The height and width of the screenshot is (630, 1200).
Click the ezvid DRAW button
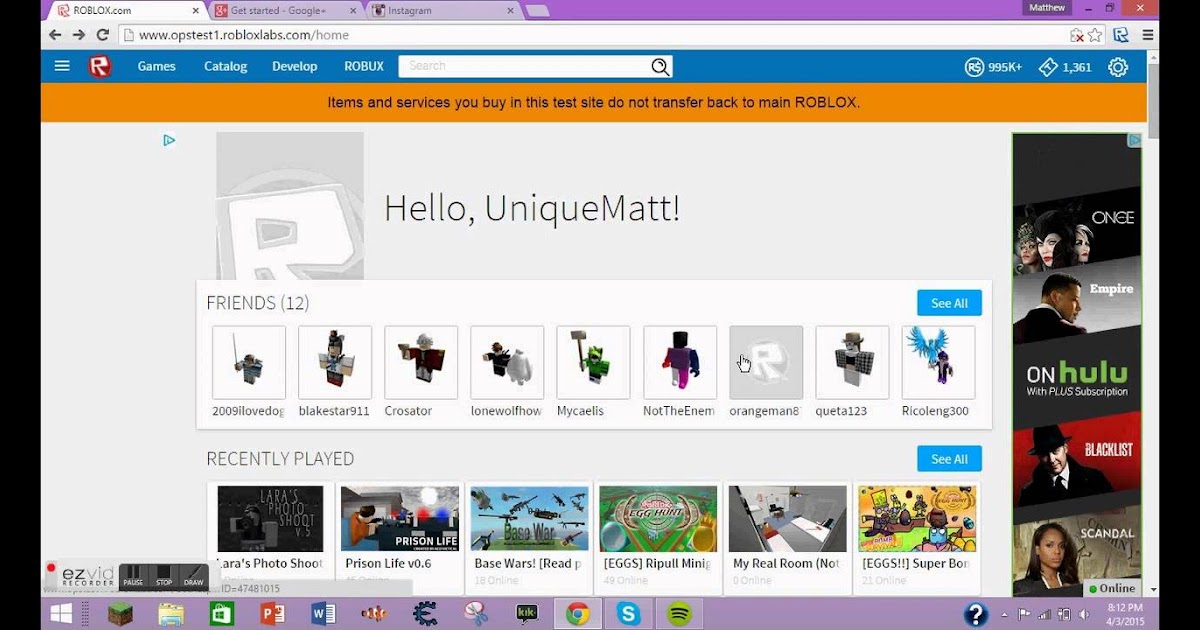click(x=194, y=576)
